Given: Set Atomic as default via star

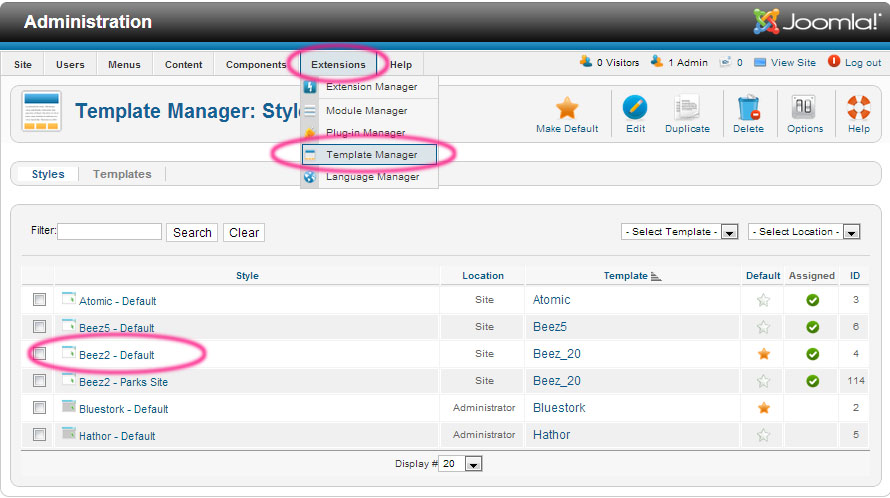Looking at the screenshot, I should pos(764,300).
